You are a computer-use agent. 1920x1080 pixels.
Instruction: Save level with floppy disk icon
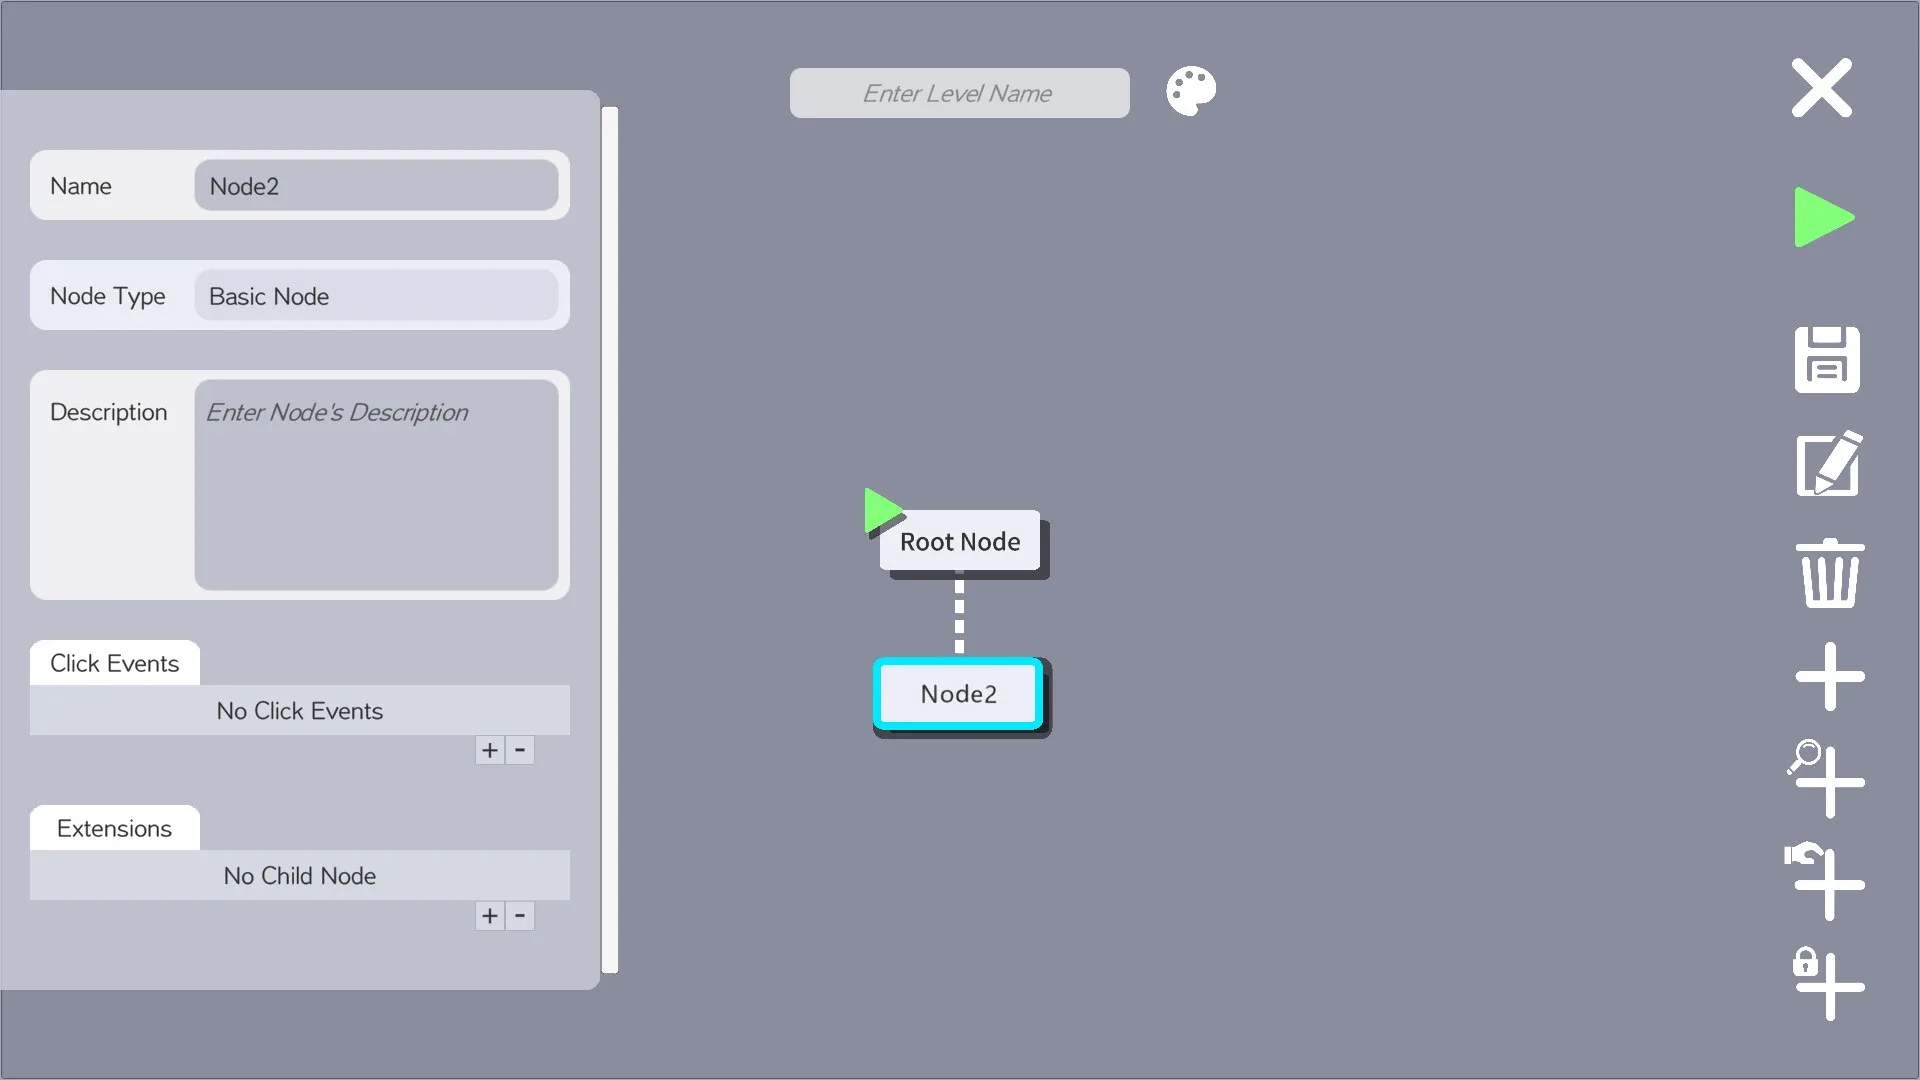click(1826, 359)
